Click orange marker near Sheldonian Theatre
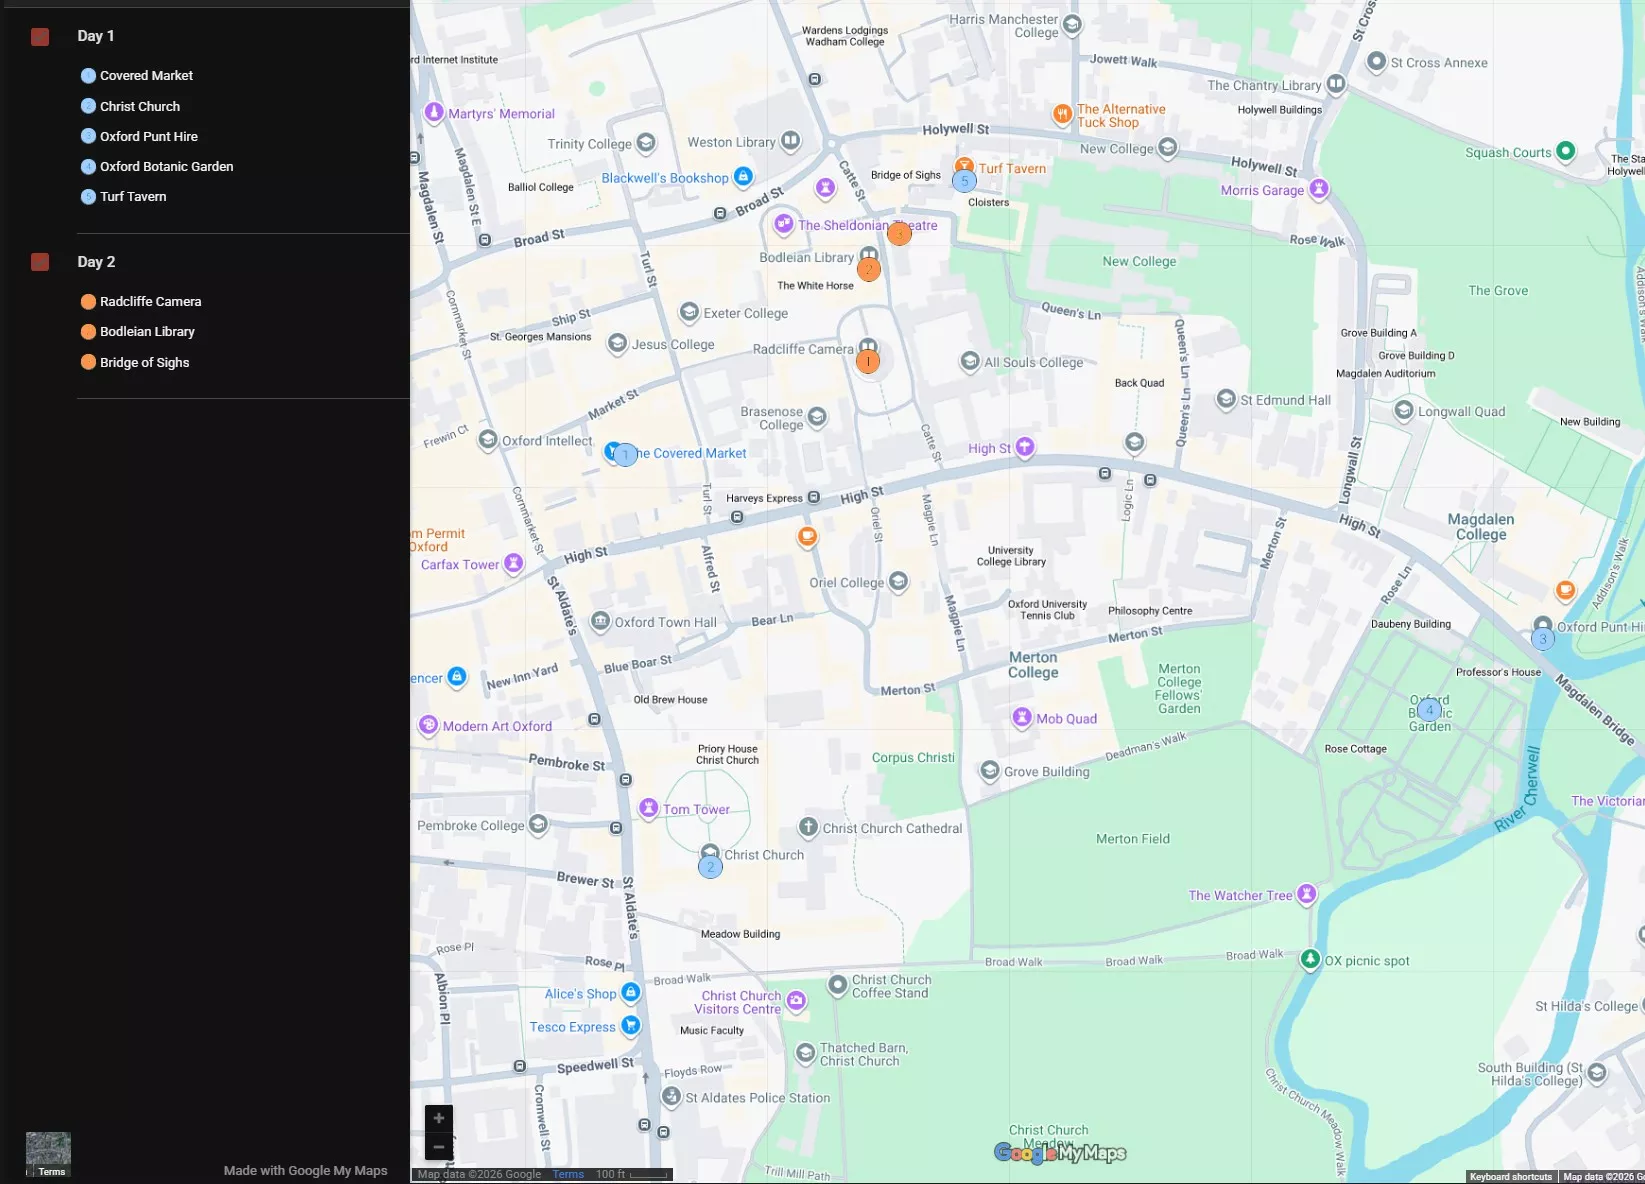This screenshot has width=1645, height=1184. click(900, 234)
